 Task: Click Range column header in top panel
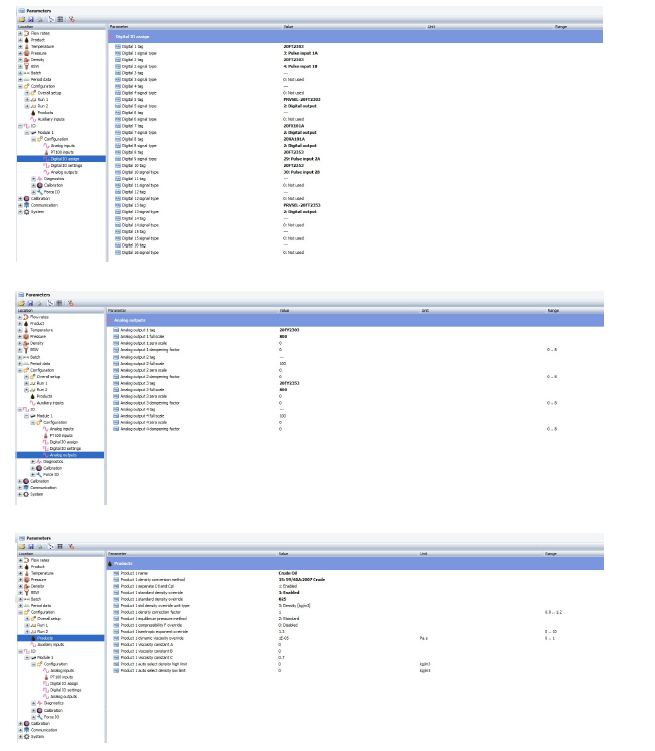pos(561,27)
